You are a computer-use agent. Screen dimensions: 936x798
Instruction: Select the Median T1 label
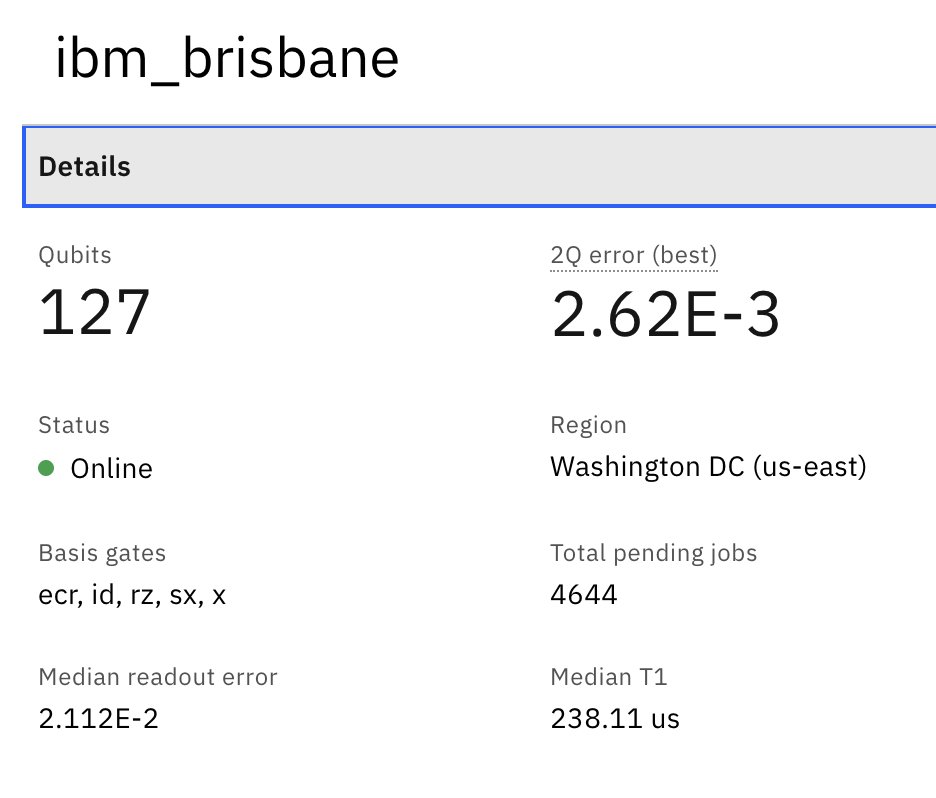click(609, 677)
